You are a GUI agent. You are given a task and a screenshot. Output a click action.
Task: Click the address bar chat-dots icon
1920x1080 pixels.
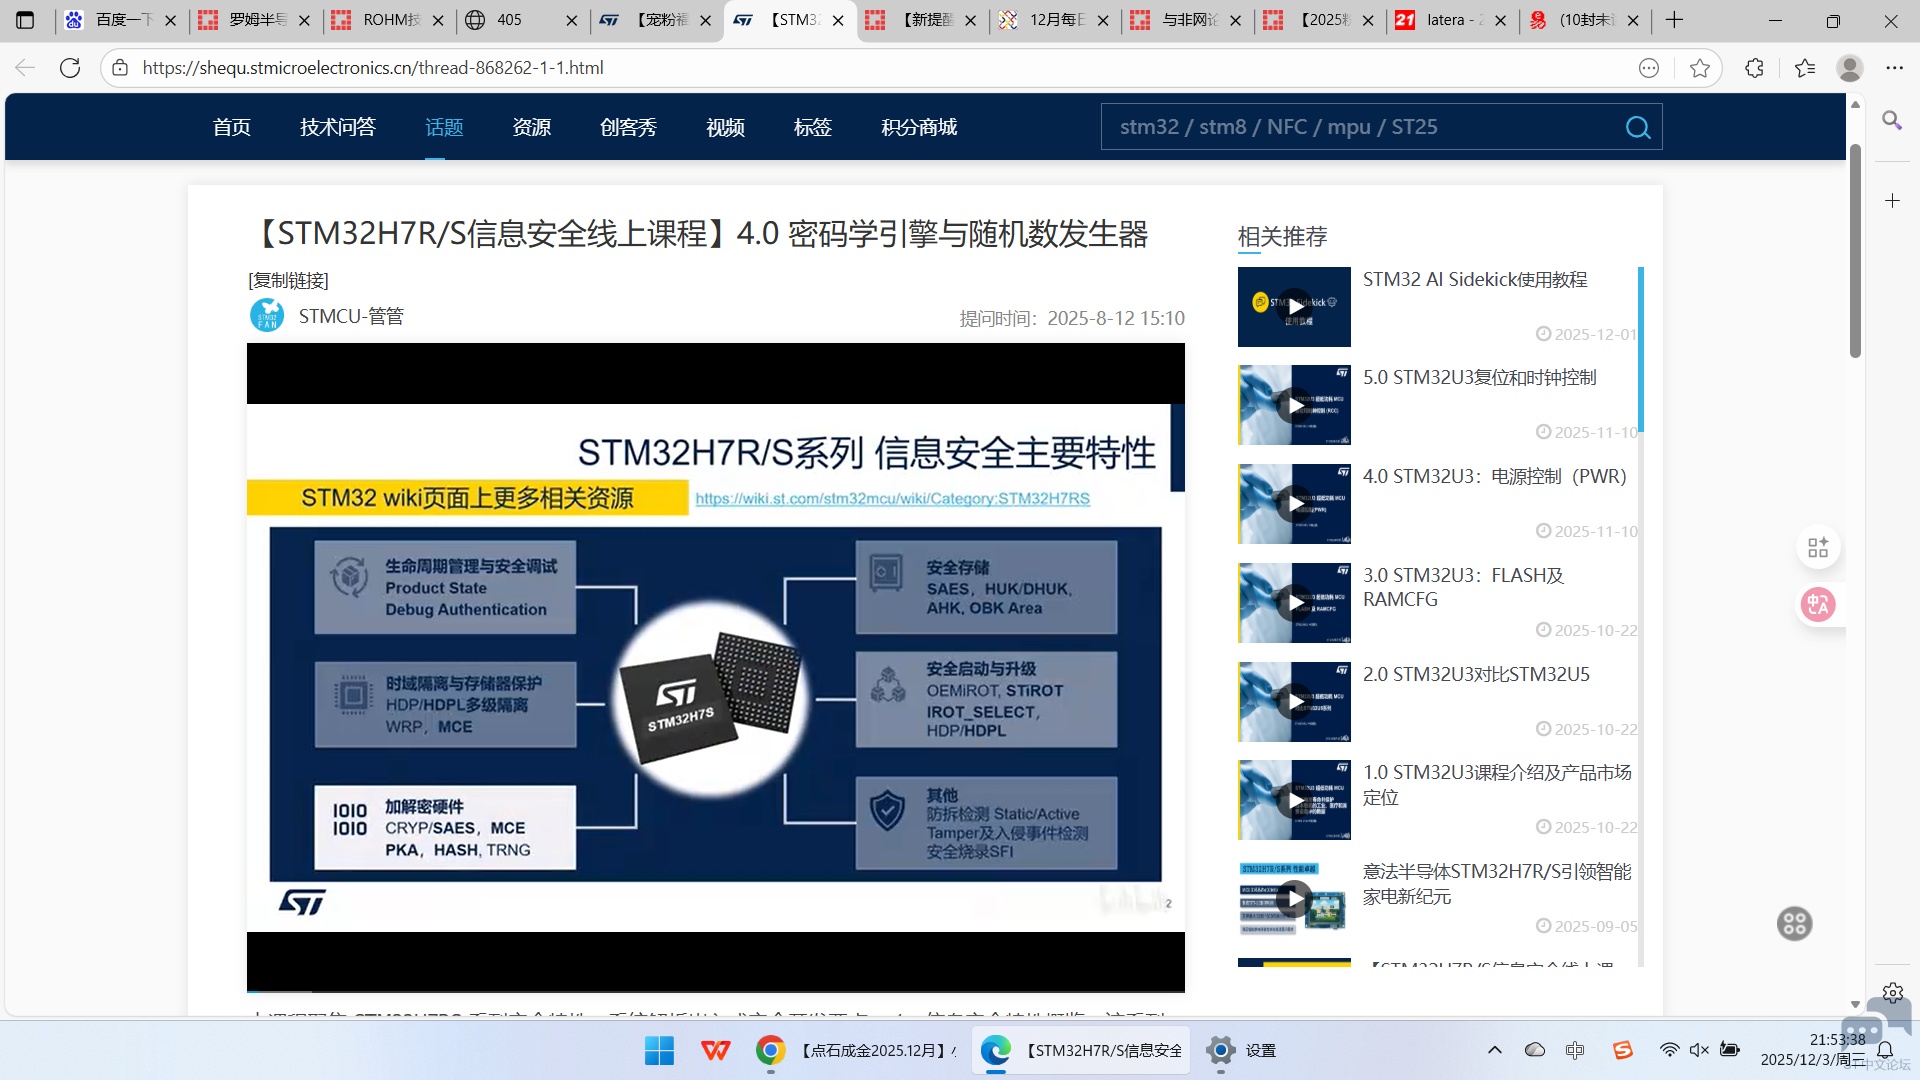[1649, 68]
